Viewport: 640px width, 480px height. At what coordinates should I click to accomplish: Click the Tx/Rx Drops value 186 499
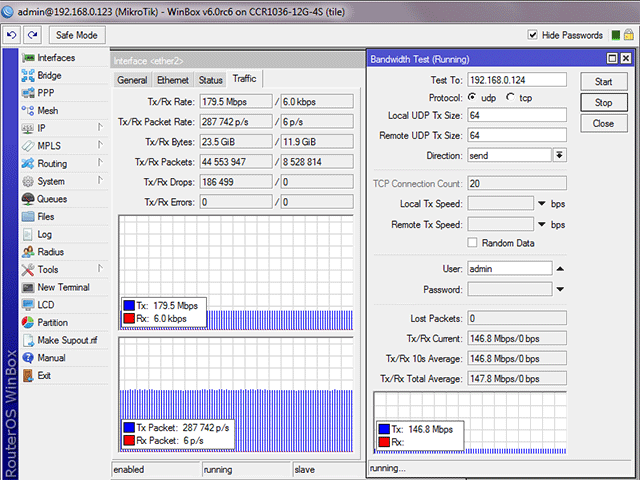[236, 182]
